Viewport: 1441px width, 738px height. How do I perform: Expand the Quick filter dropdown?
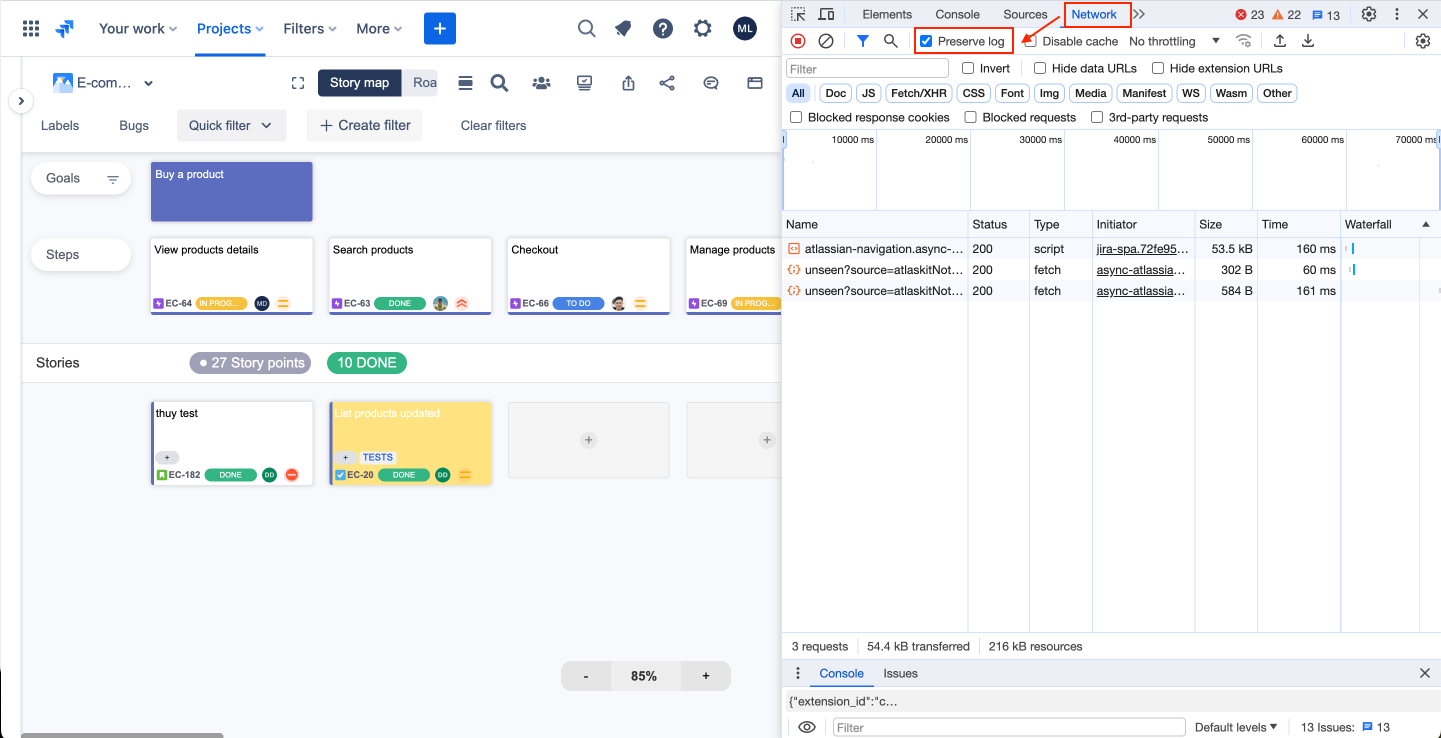coord(231,125)
